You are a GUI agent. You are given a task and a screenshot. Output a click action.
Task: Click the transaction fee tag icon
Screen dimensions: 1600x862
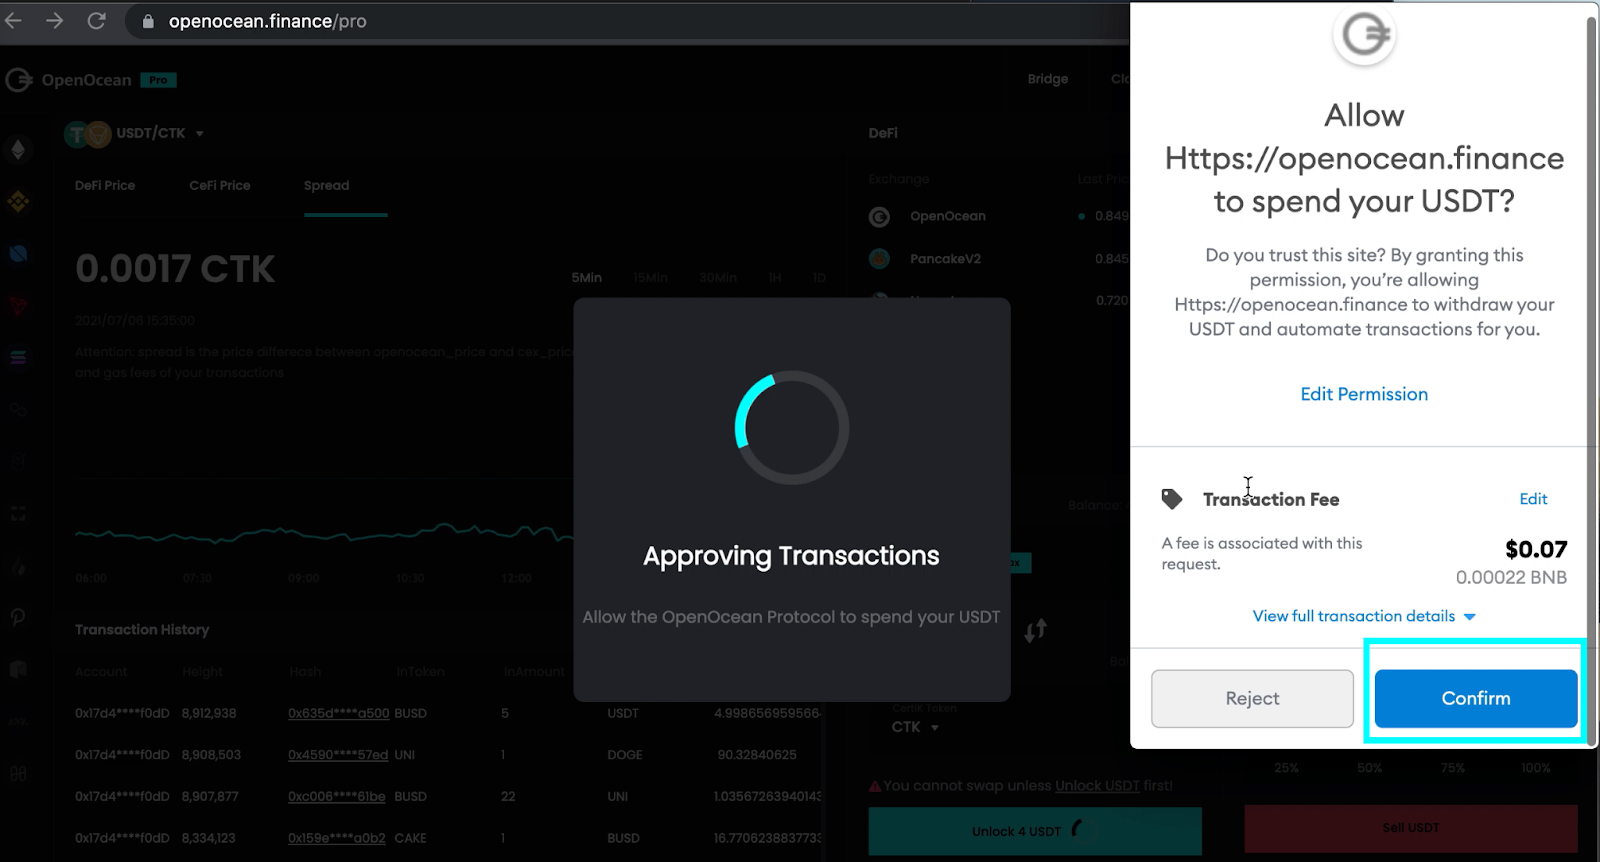[1171, 498]
